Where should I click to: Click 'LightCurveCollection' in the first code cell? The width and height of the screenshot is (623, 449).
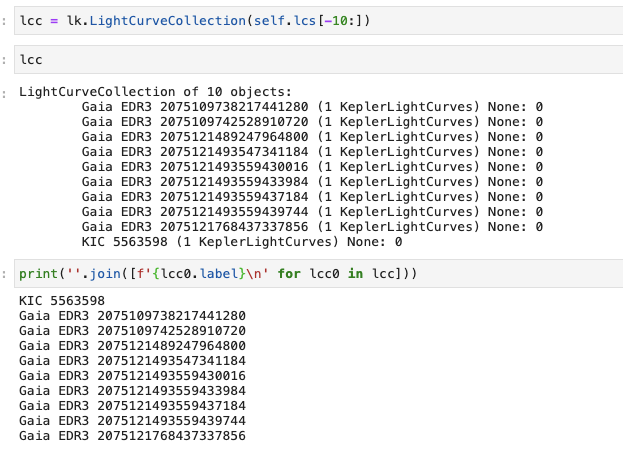pos(168,21)
